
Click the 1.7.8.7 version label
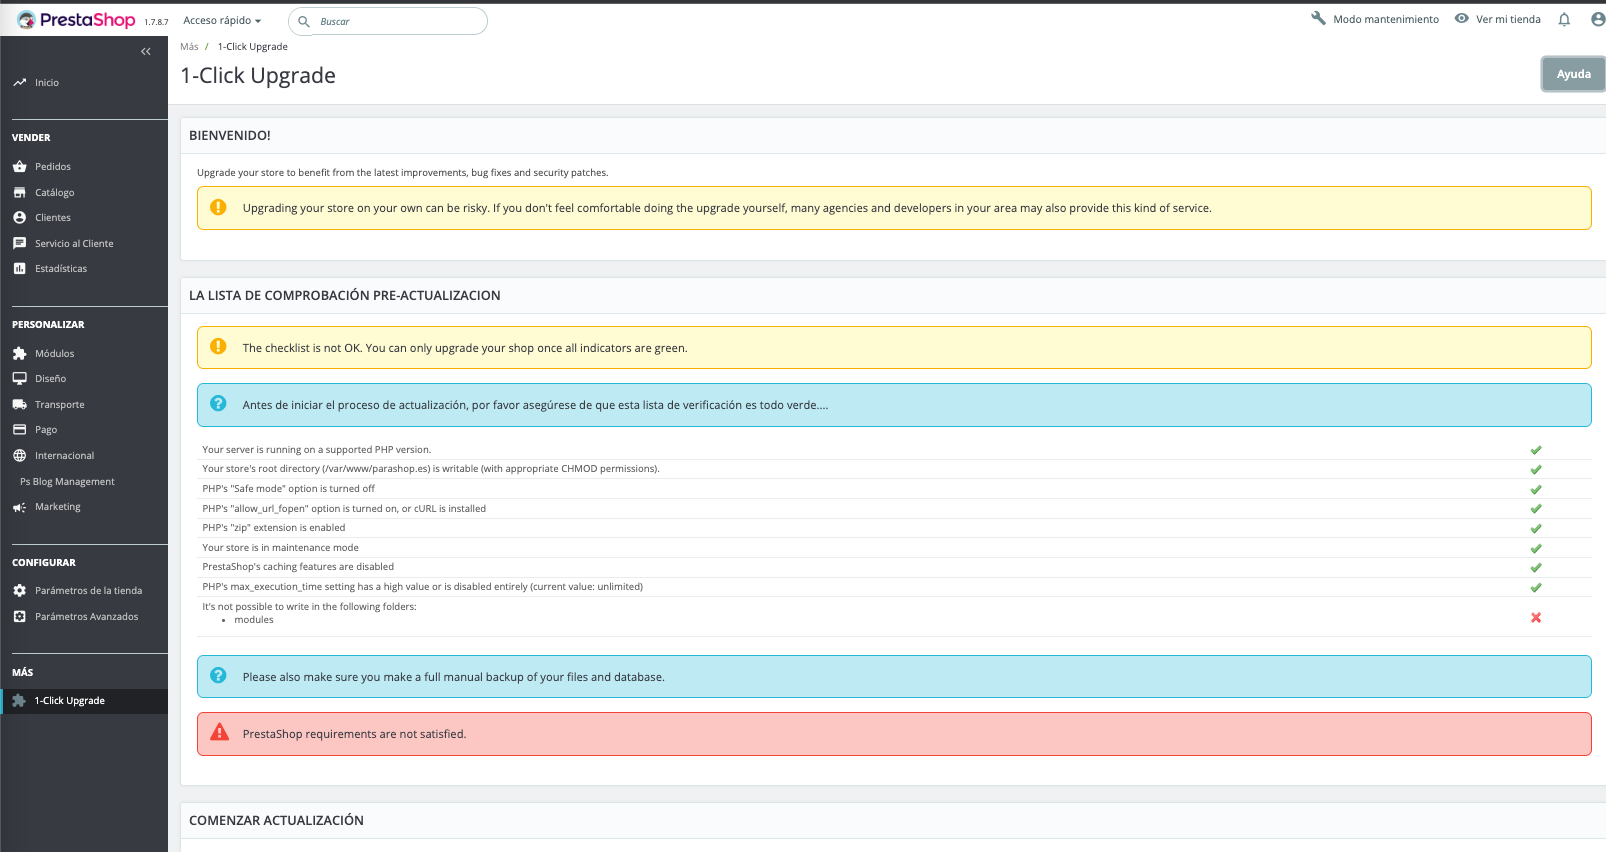(x=156, y=22)
